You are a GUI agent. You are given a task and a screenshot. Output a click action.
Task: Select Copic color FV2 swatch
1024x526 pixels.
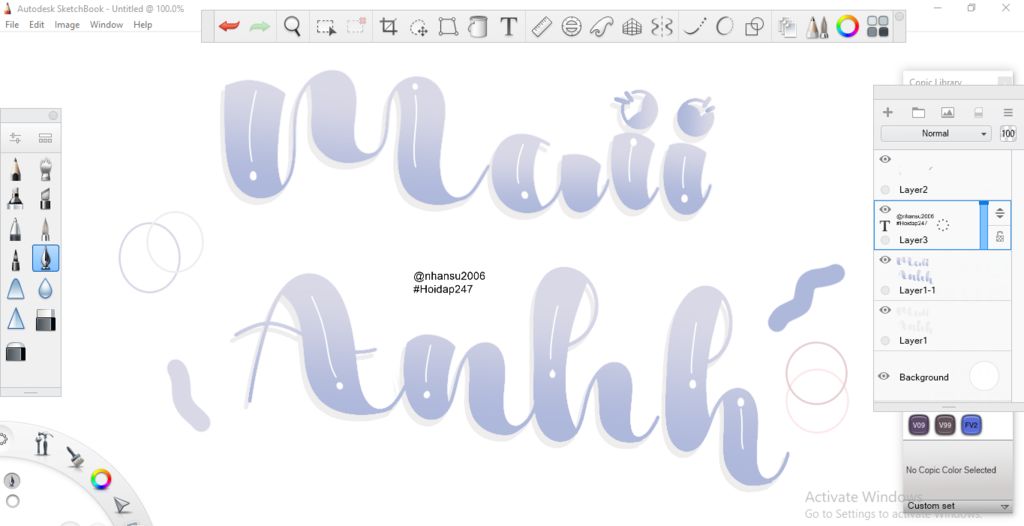(x=971, y=425)
